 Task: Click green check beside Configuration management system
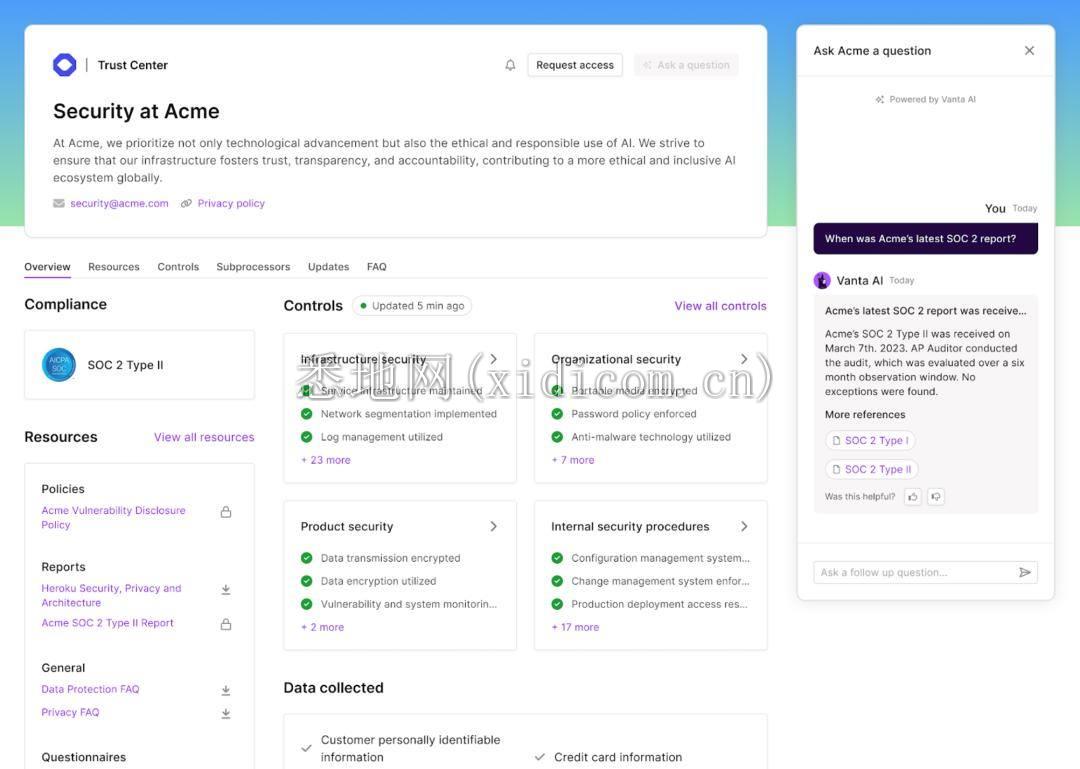point(557,558)
